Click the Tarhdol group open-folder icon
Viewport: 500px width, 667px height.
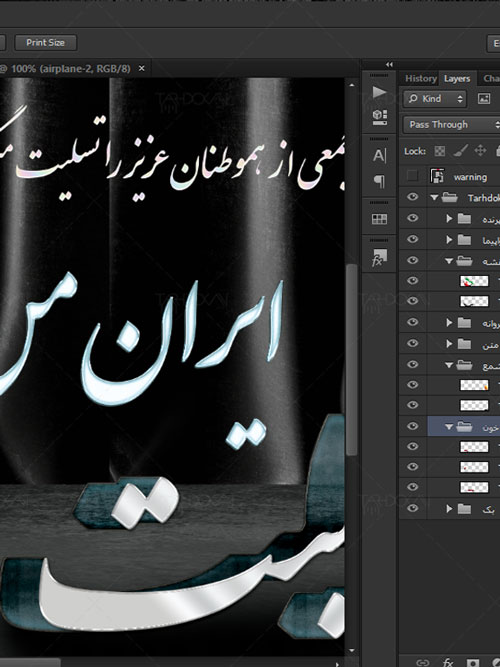tap(449, 197)
